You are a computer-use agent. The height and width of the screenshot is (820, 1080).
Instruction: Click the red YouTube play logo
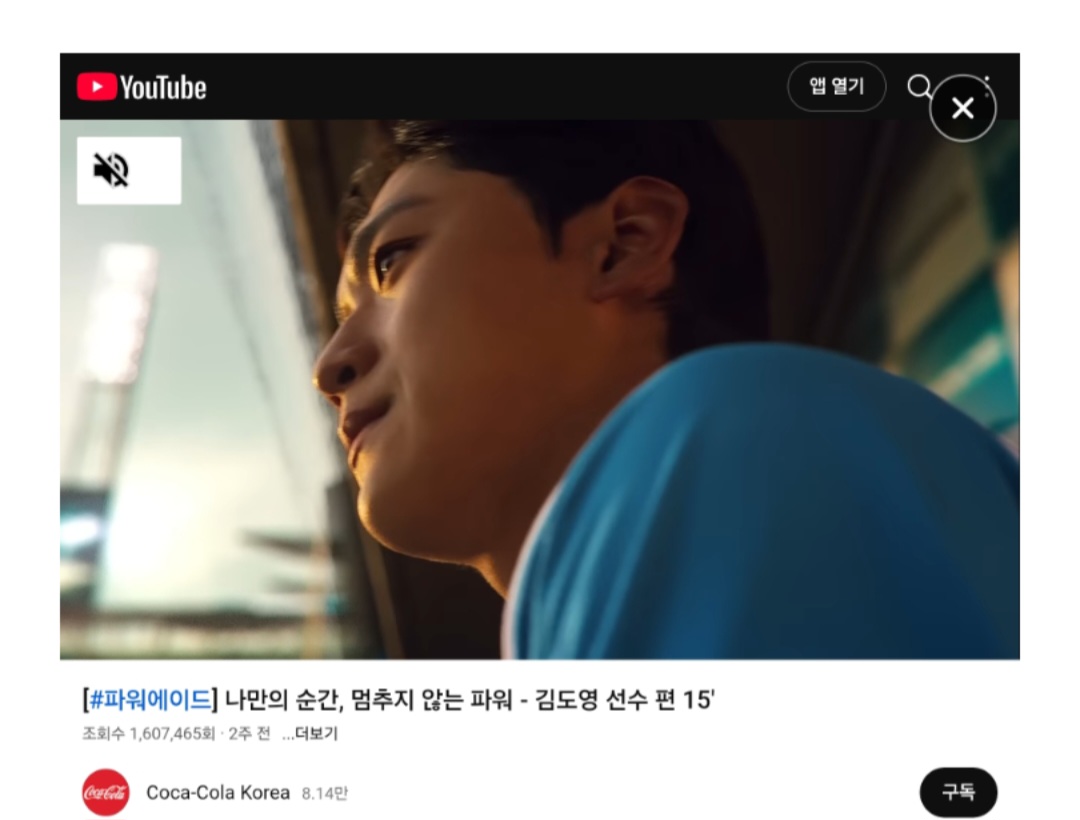coord(96,87)
